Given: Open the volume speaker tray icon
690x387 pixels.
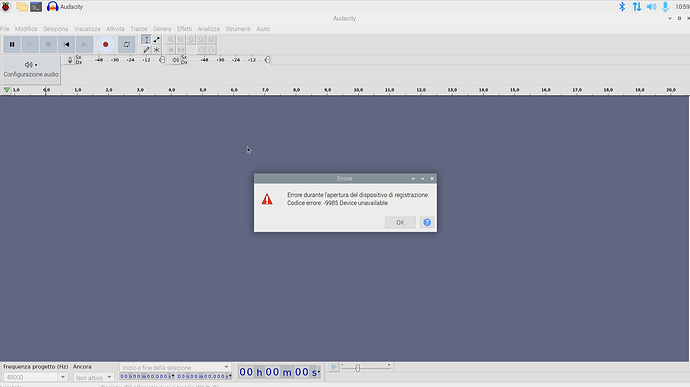Looking at the screenshot, I should click(651, 7).
